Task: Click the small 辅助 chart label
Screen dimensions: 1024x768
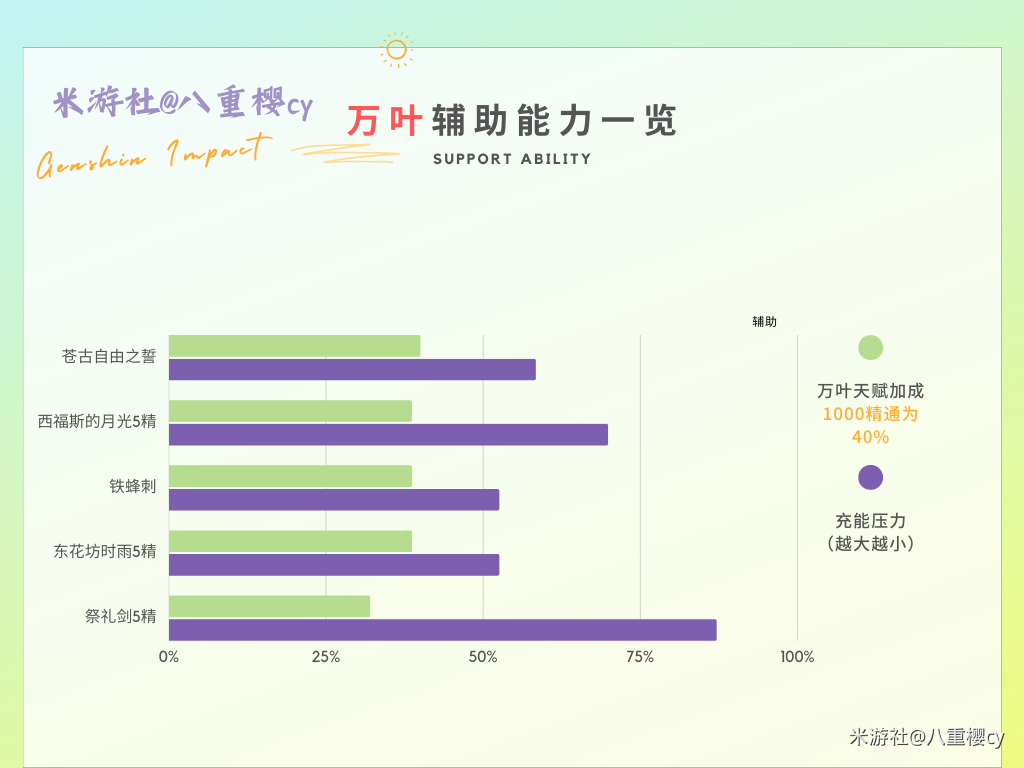Action: point(764,321)
